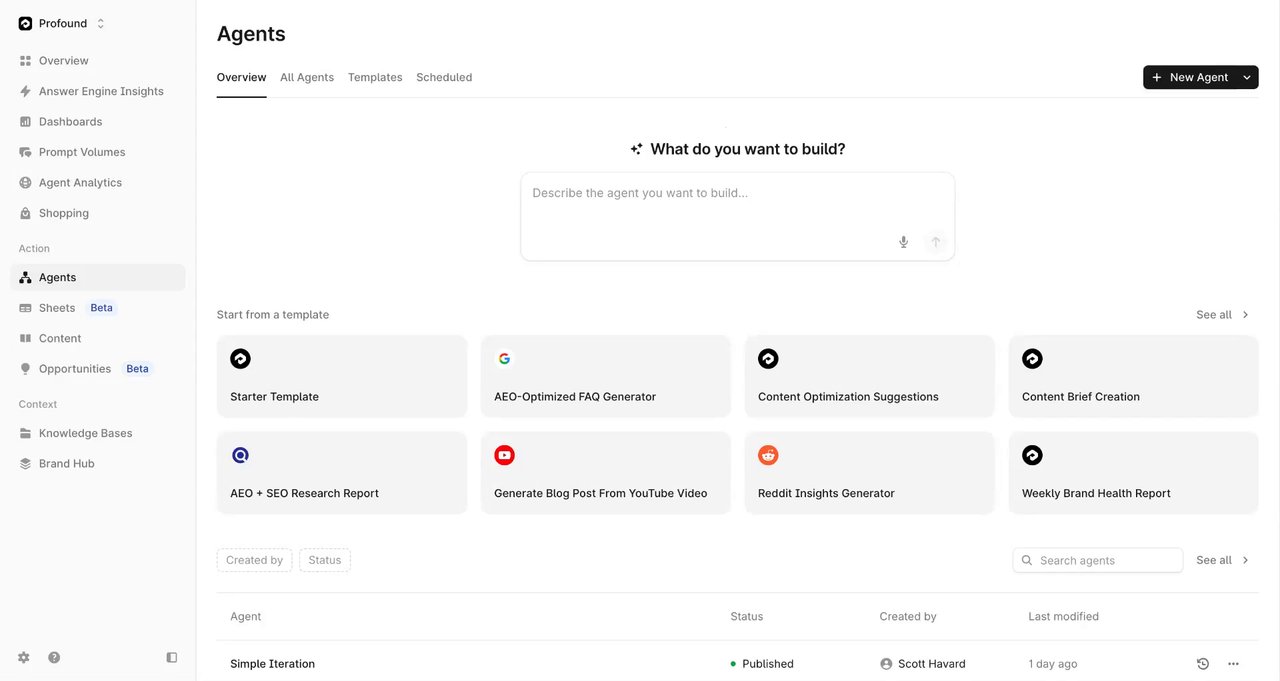
Task: Open the Created by filter
Action: click(x=254, y=560)
